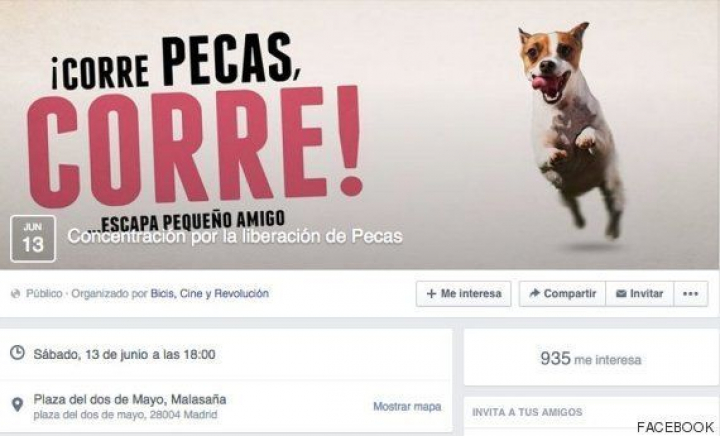This screenshot has height=436, width=720.
Task: Open the 935 me interesa count
Action: (x=591, y=359)
